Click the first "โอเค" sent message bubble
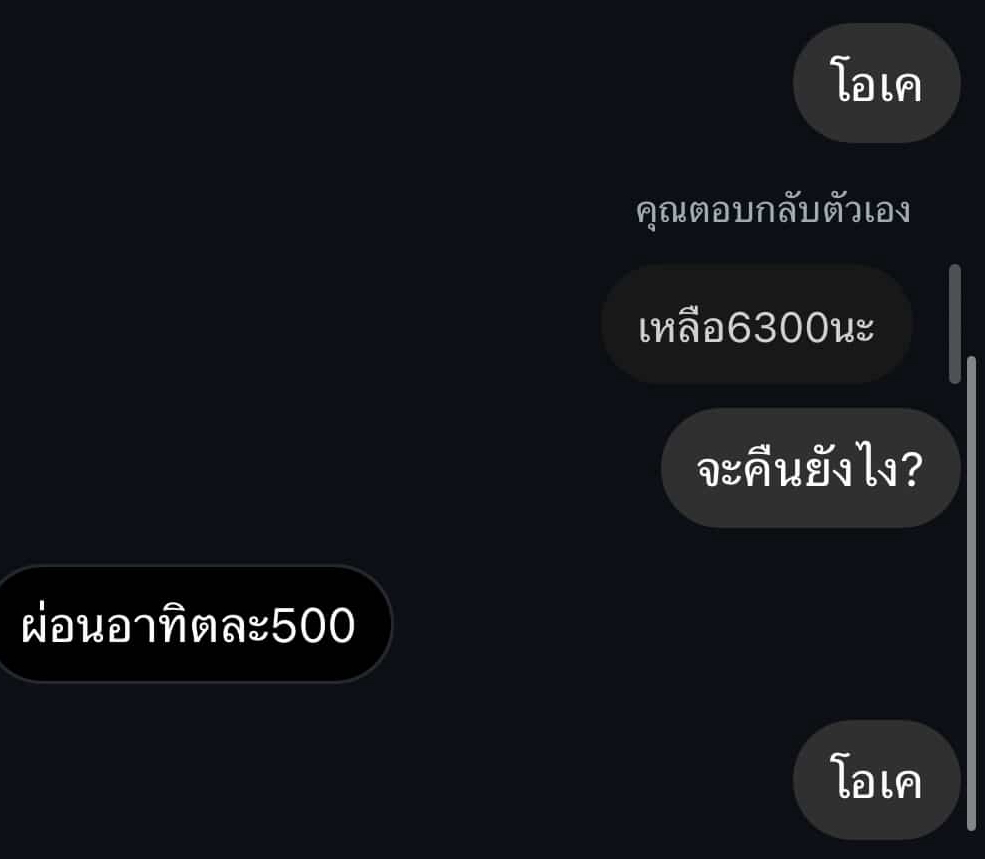This screenshot has width=985, height=859. click(x=876, y=83)
